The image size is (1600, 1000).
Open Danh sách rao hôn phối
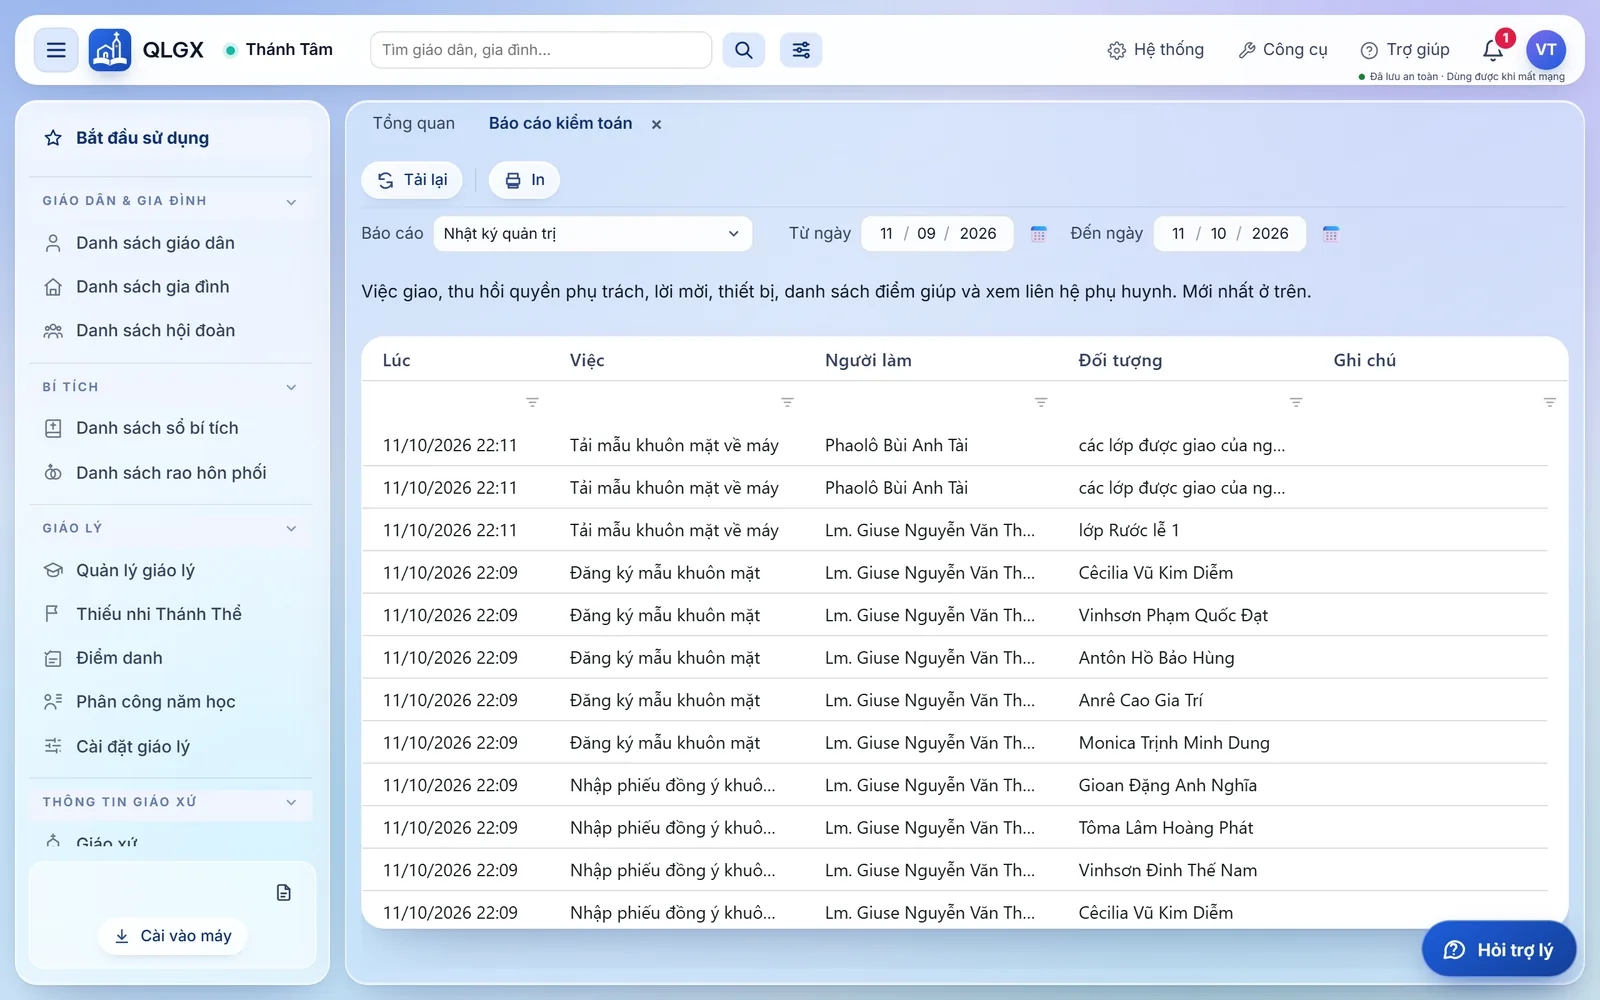click(x=170, y=473)
